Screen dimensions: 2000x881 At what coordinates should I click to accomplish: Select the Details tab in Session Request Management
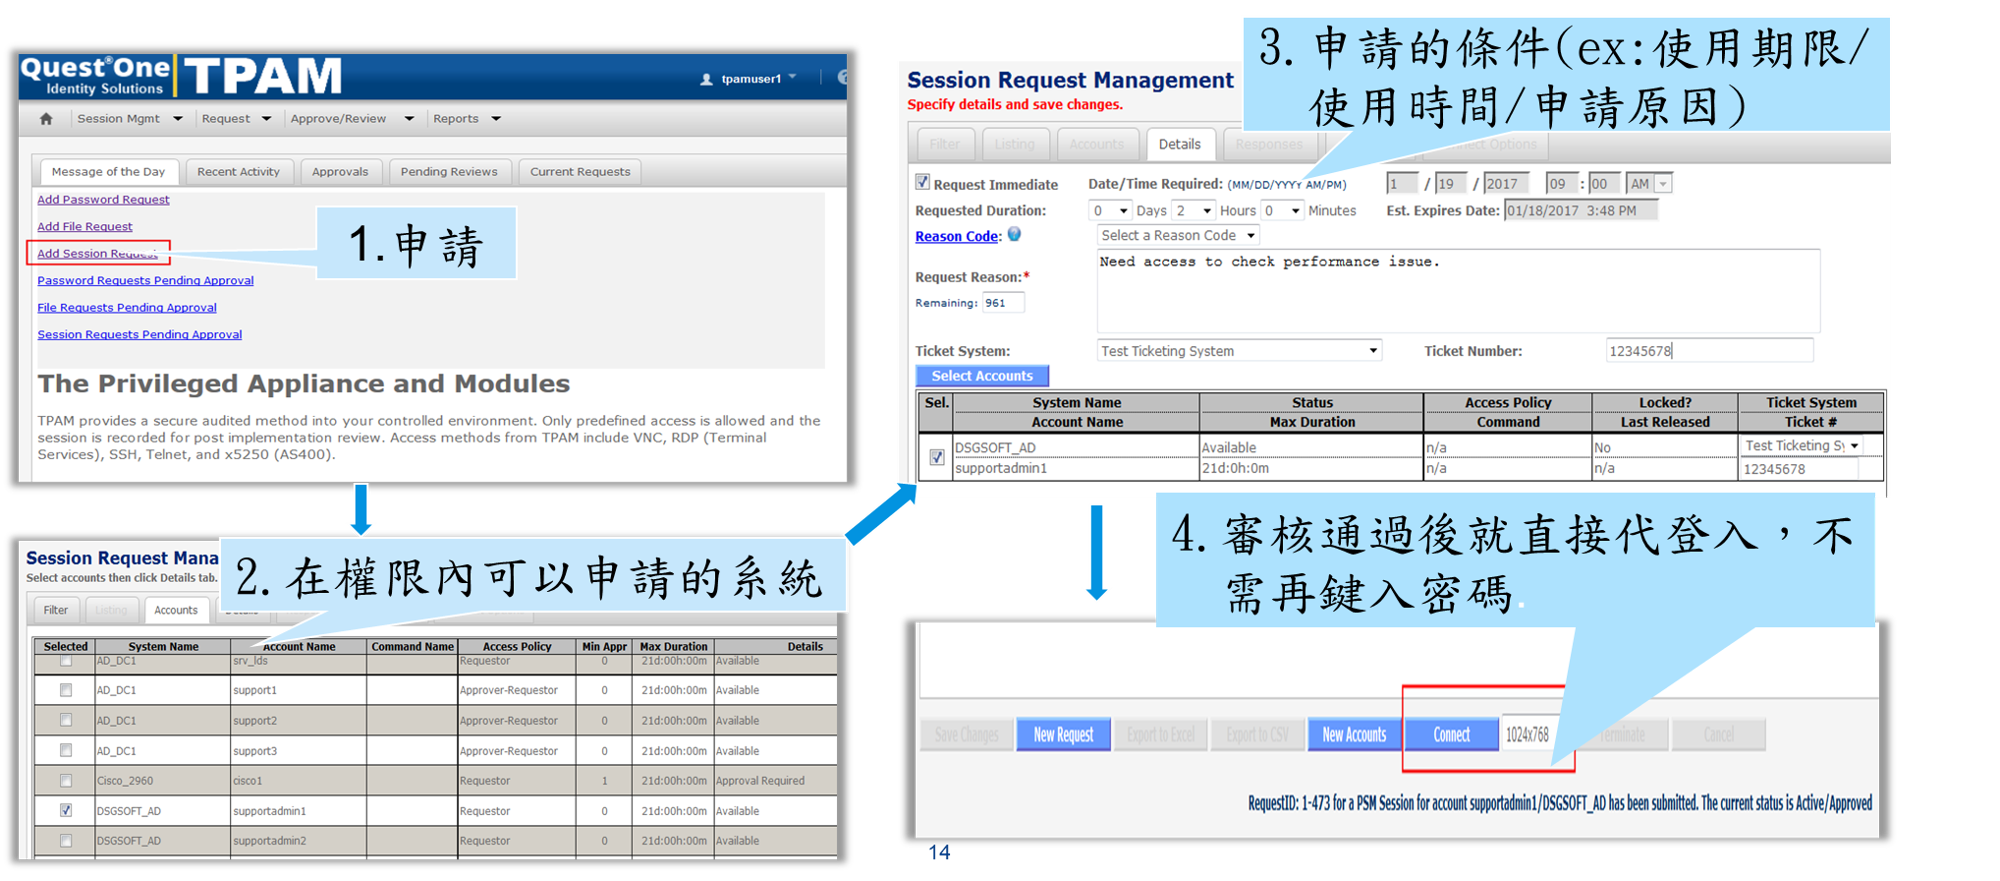[x=1180, y=145]
